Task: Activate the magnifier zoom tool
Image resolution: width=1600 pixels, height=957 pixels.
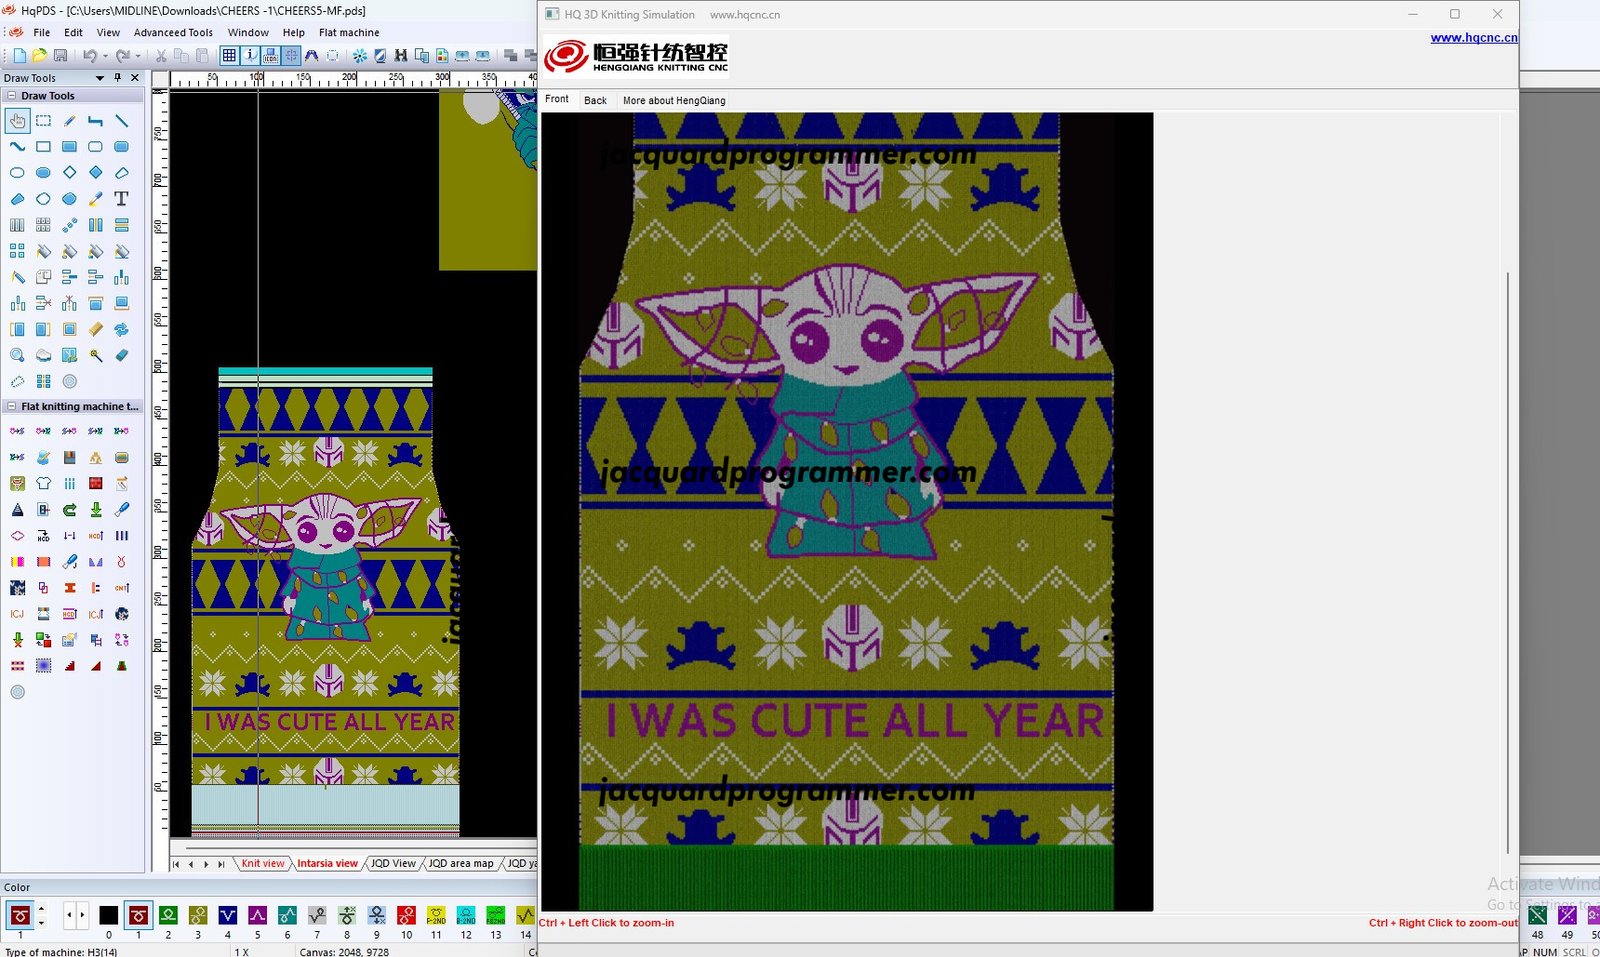Action: [x=17, y=355]
